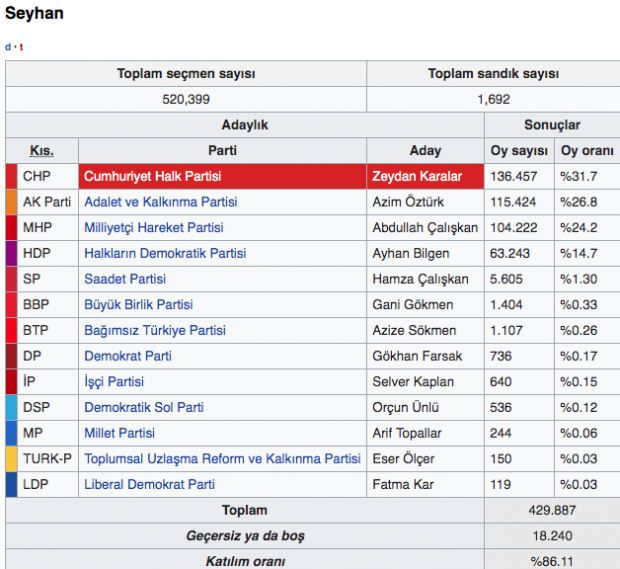Click the 'Sonuçlar' section header
Screen dimensions: 620x569
pyautogui.click(x=552, y=125)
